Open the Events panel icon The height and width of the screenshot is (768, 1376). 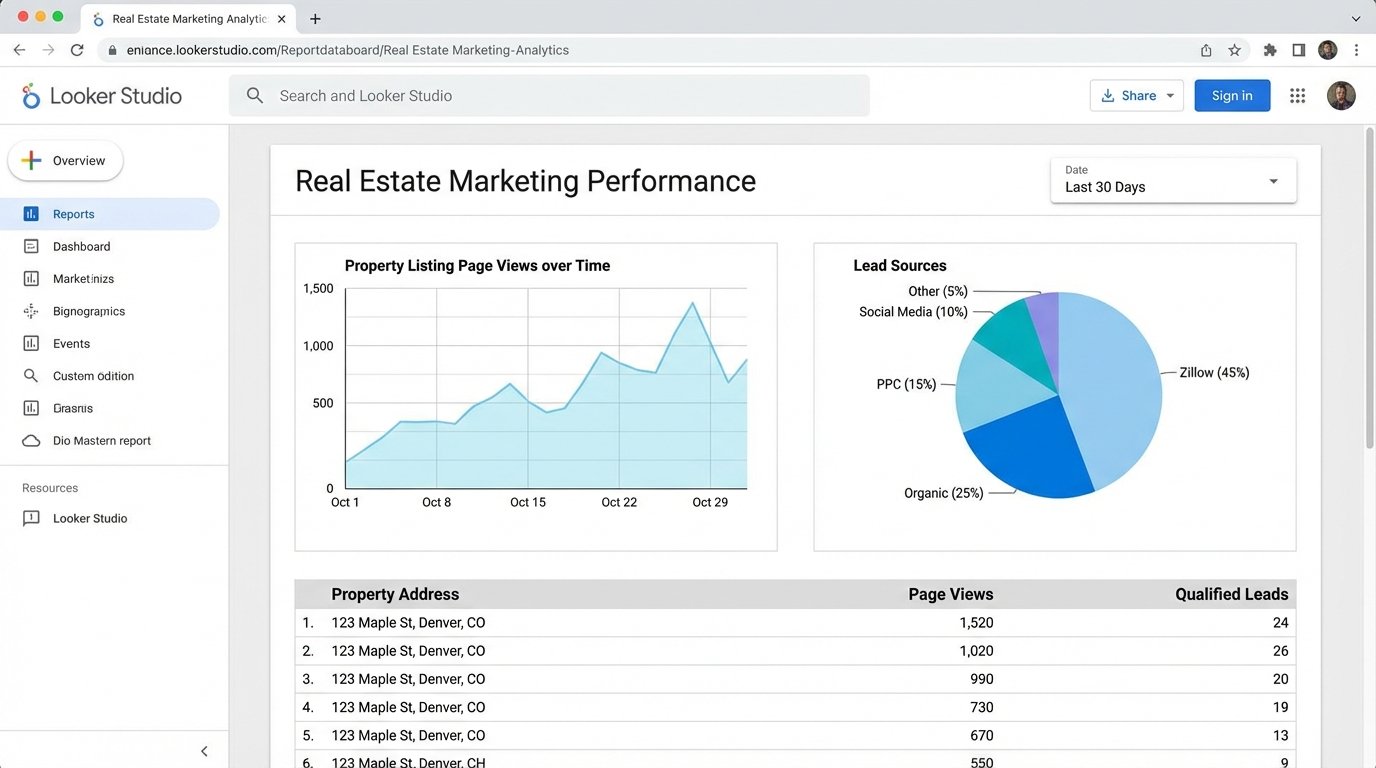point(29,343)
